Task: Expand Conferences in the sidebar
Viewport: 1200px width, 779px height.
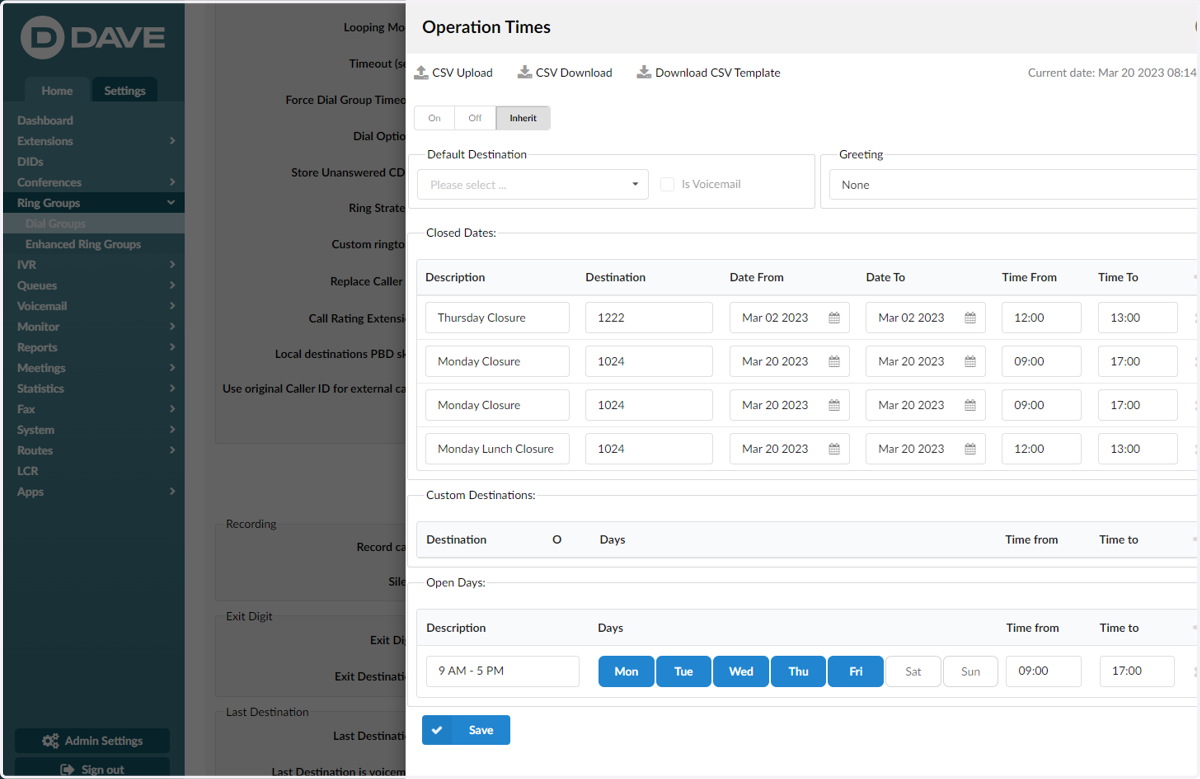Action: tap(172, 182)
